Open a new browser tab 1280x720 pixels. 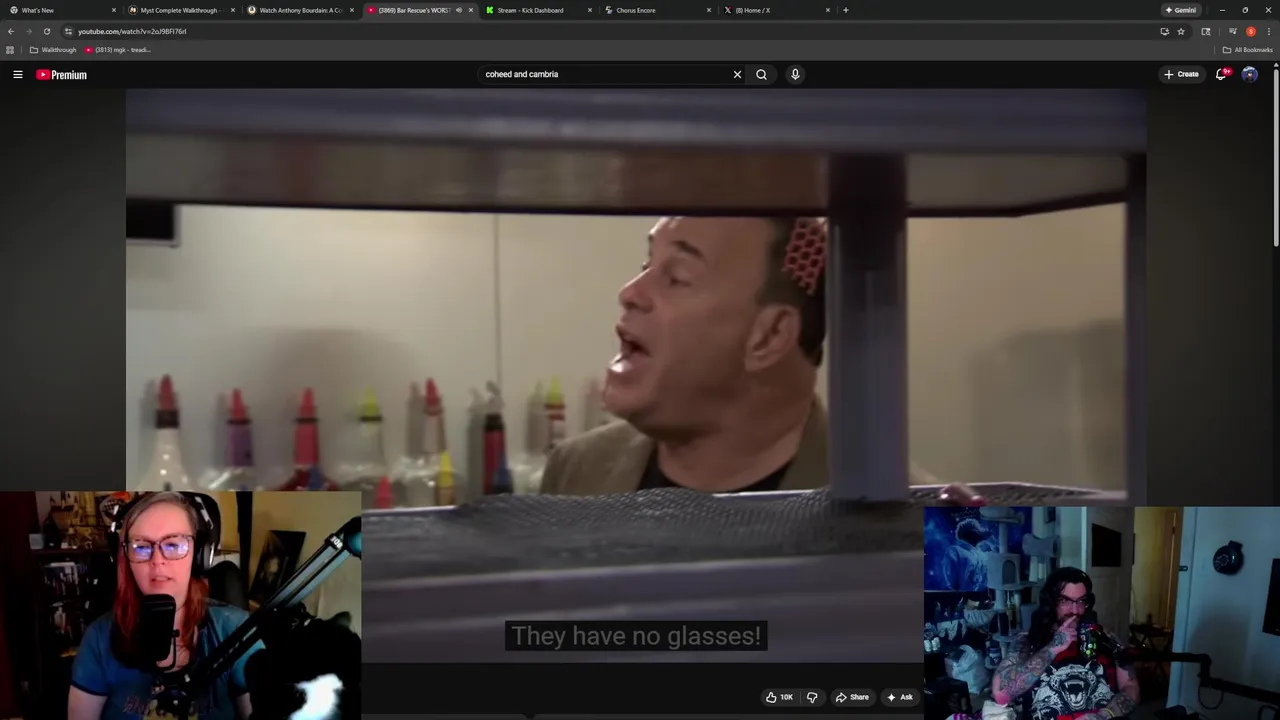845,10
